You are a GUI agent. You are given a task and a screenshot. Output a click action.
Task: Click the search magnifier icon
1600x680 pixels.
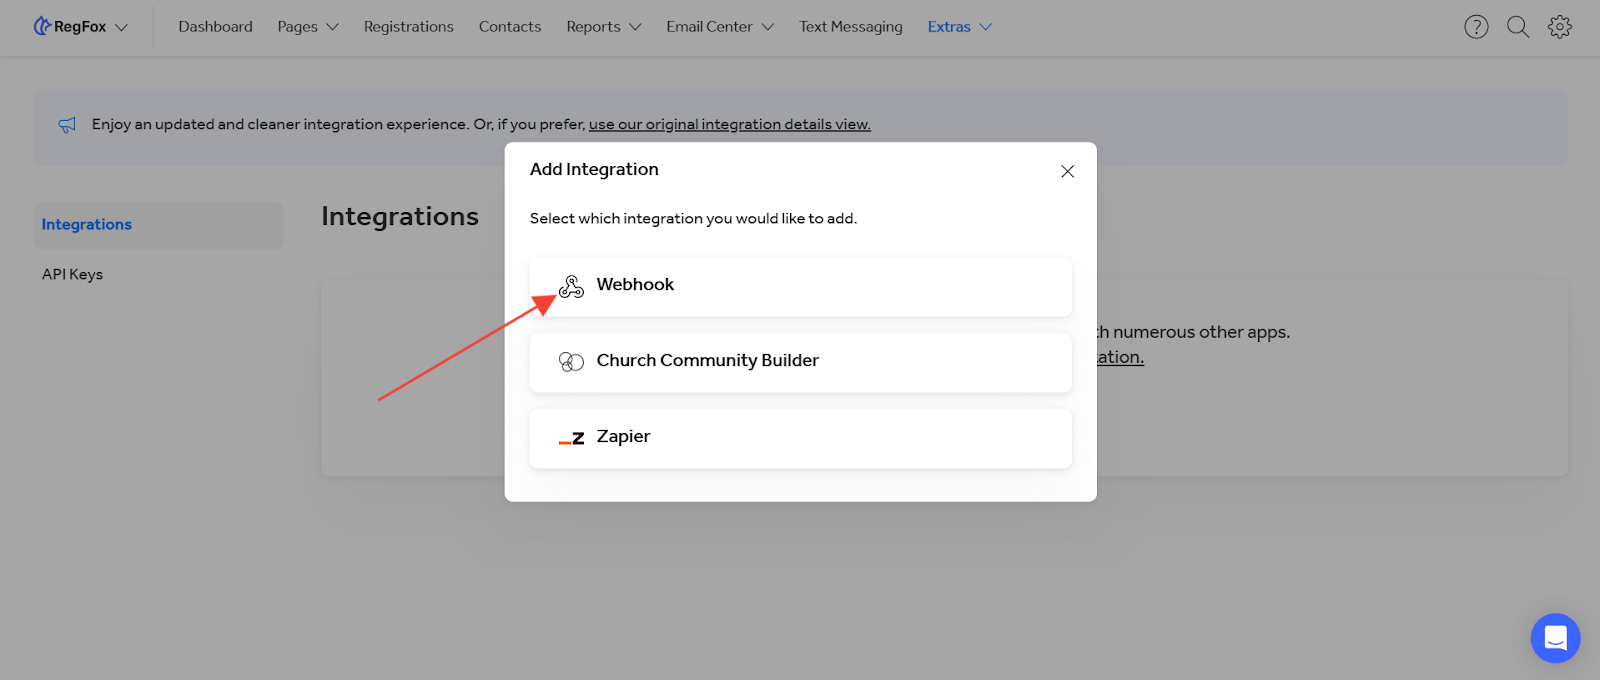[x=1518, y=27]
